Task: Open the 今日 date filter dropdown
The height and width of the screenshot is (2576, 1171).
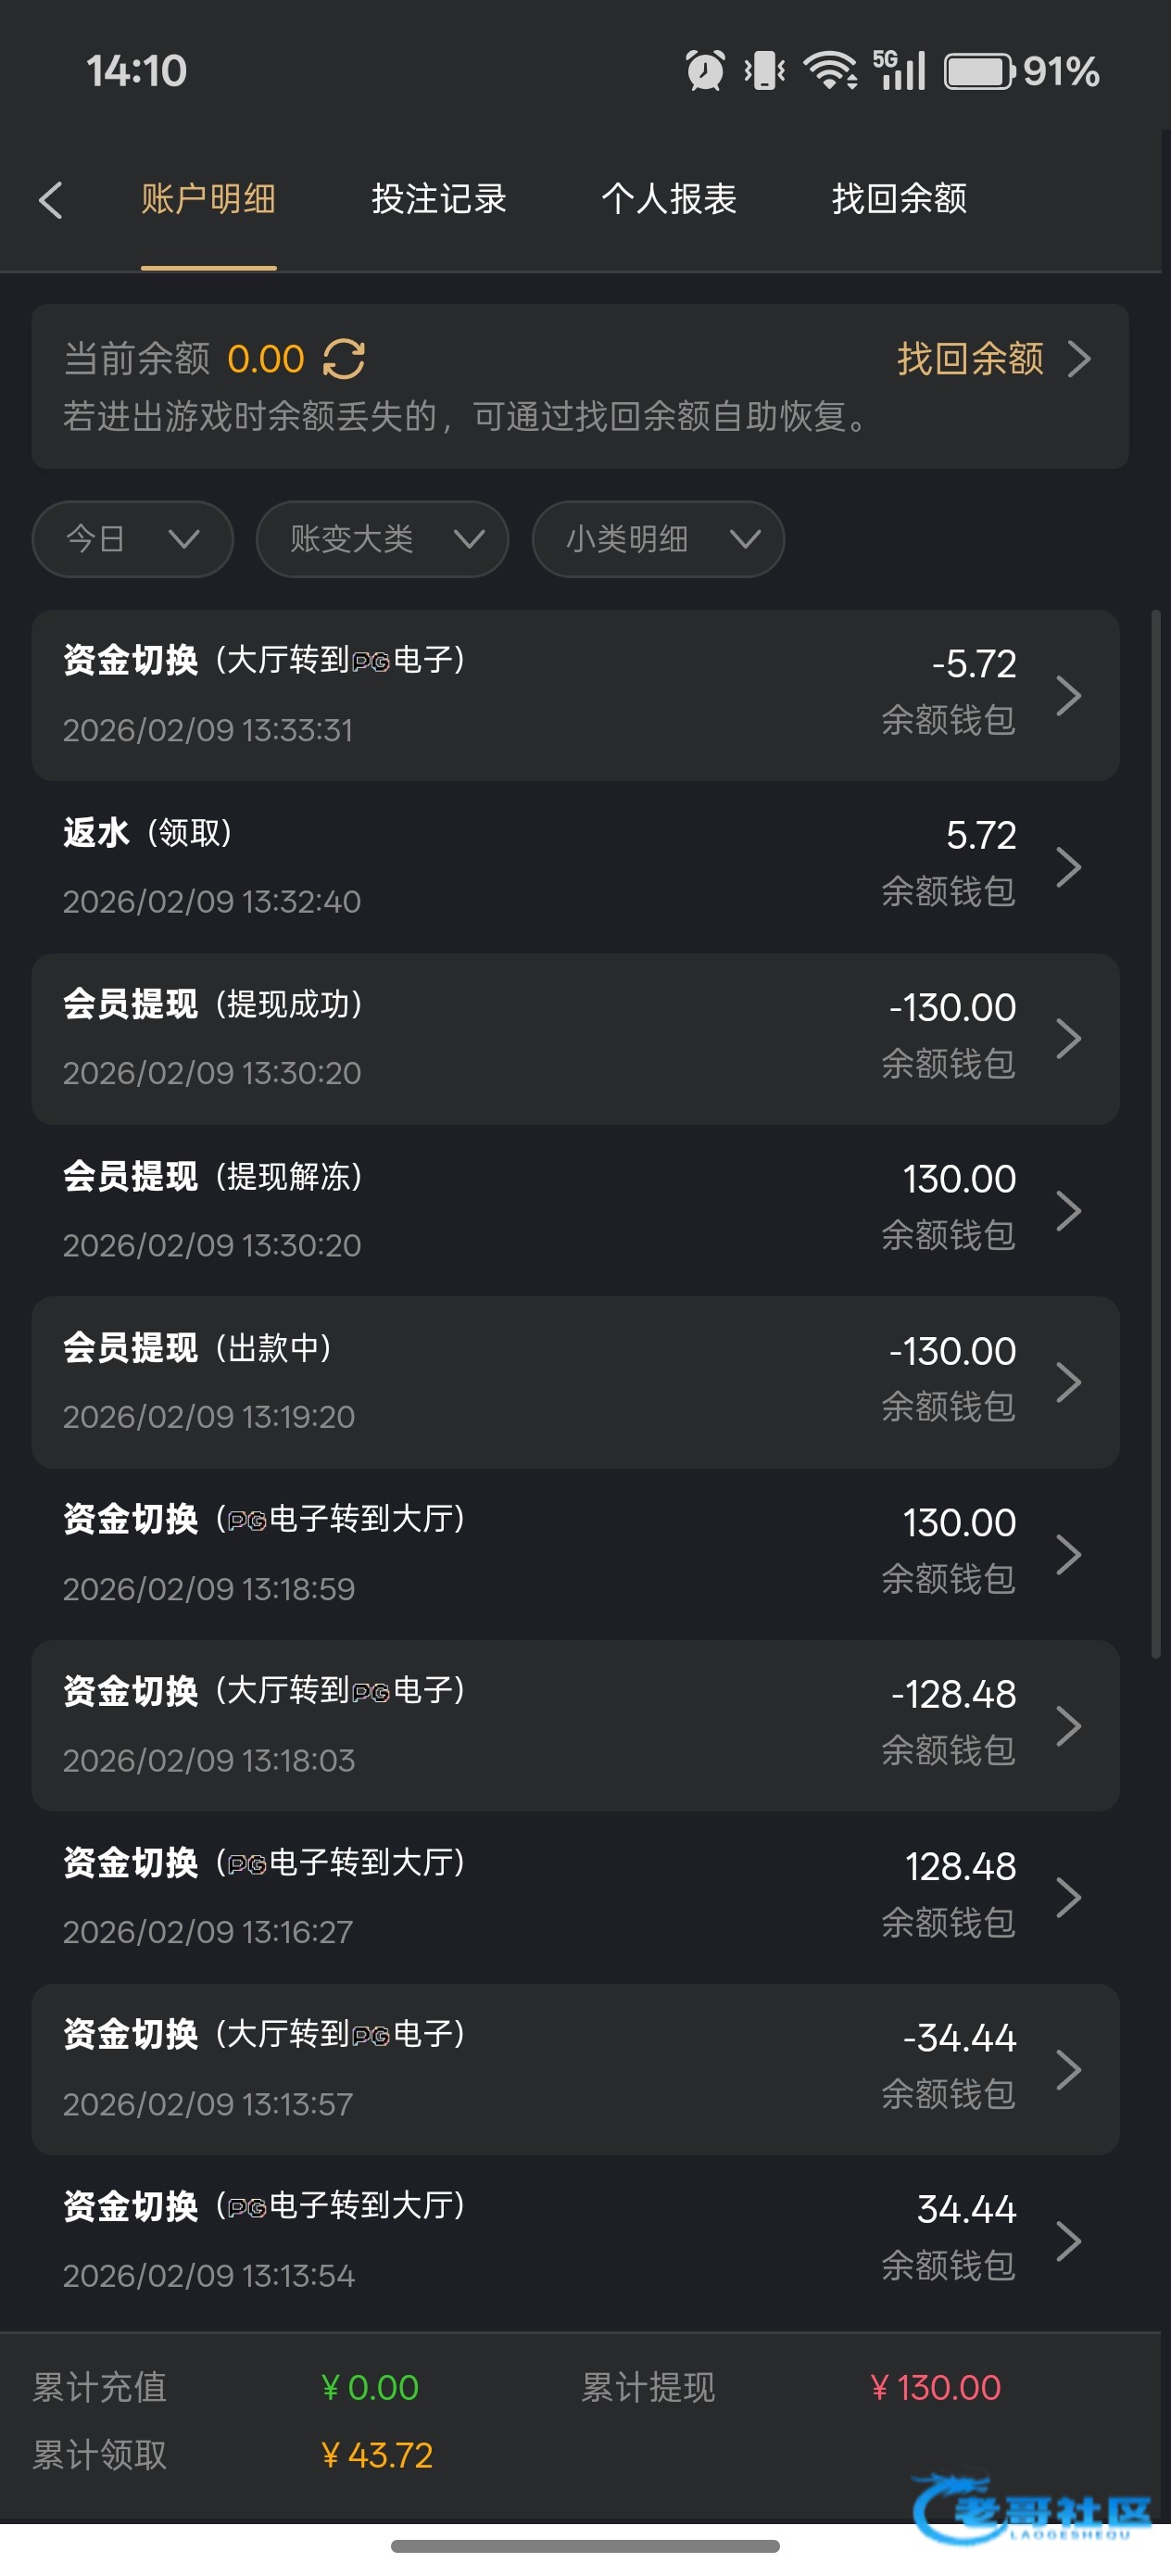Action: coord(133,539)
